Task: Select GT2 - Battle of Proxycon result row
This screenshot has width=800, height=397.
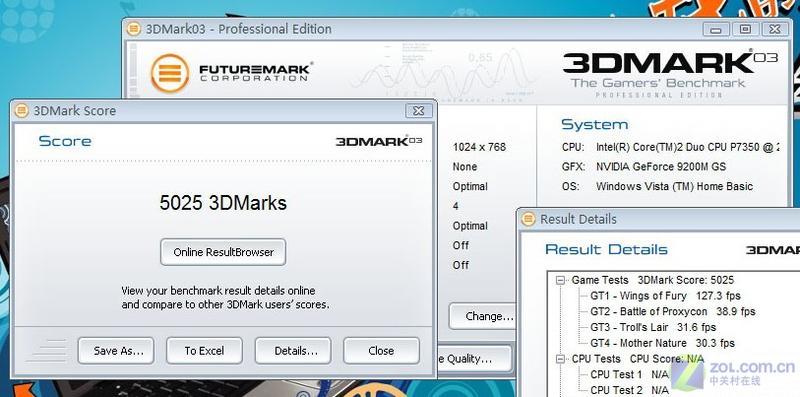Action: tap(672, 311)
